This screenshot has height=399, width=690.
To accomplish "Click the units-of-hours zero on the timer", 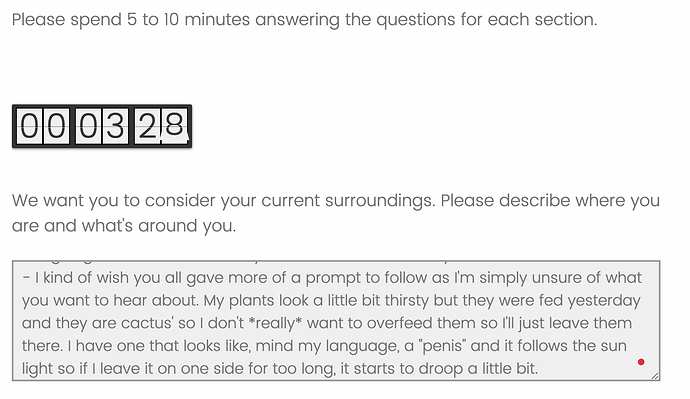I will pos(56,126).
